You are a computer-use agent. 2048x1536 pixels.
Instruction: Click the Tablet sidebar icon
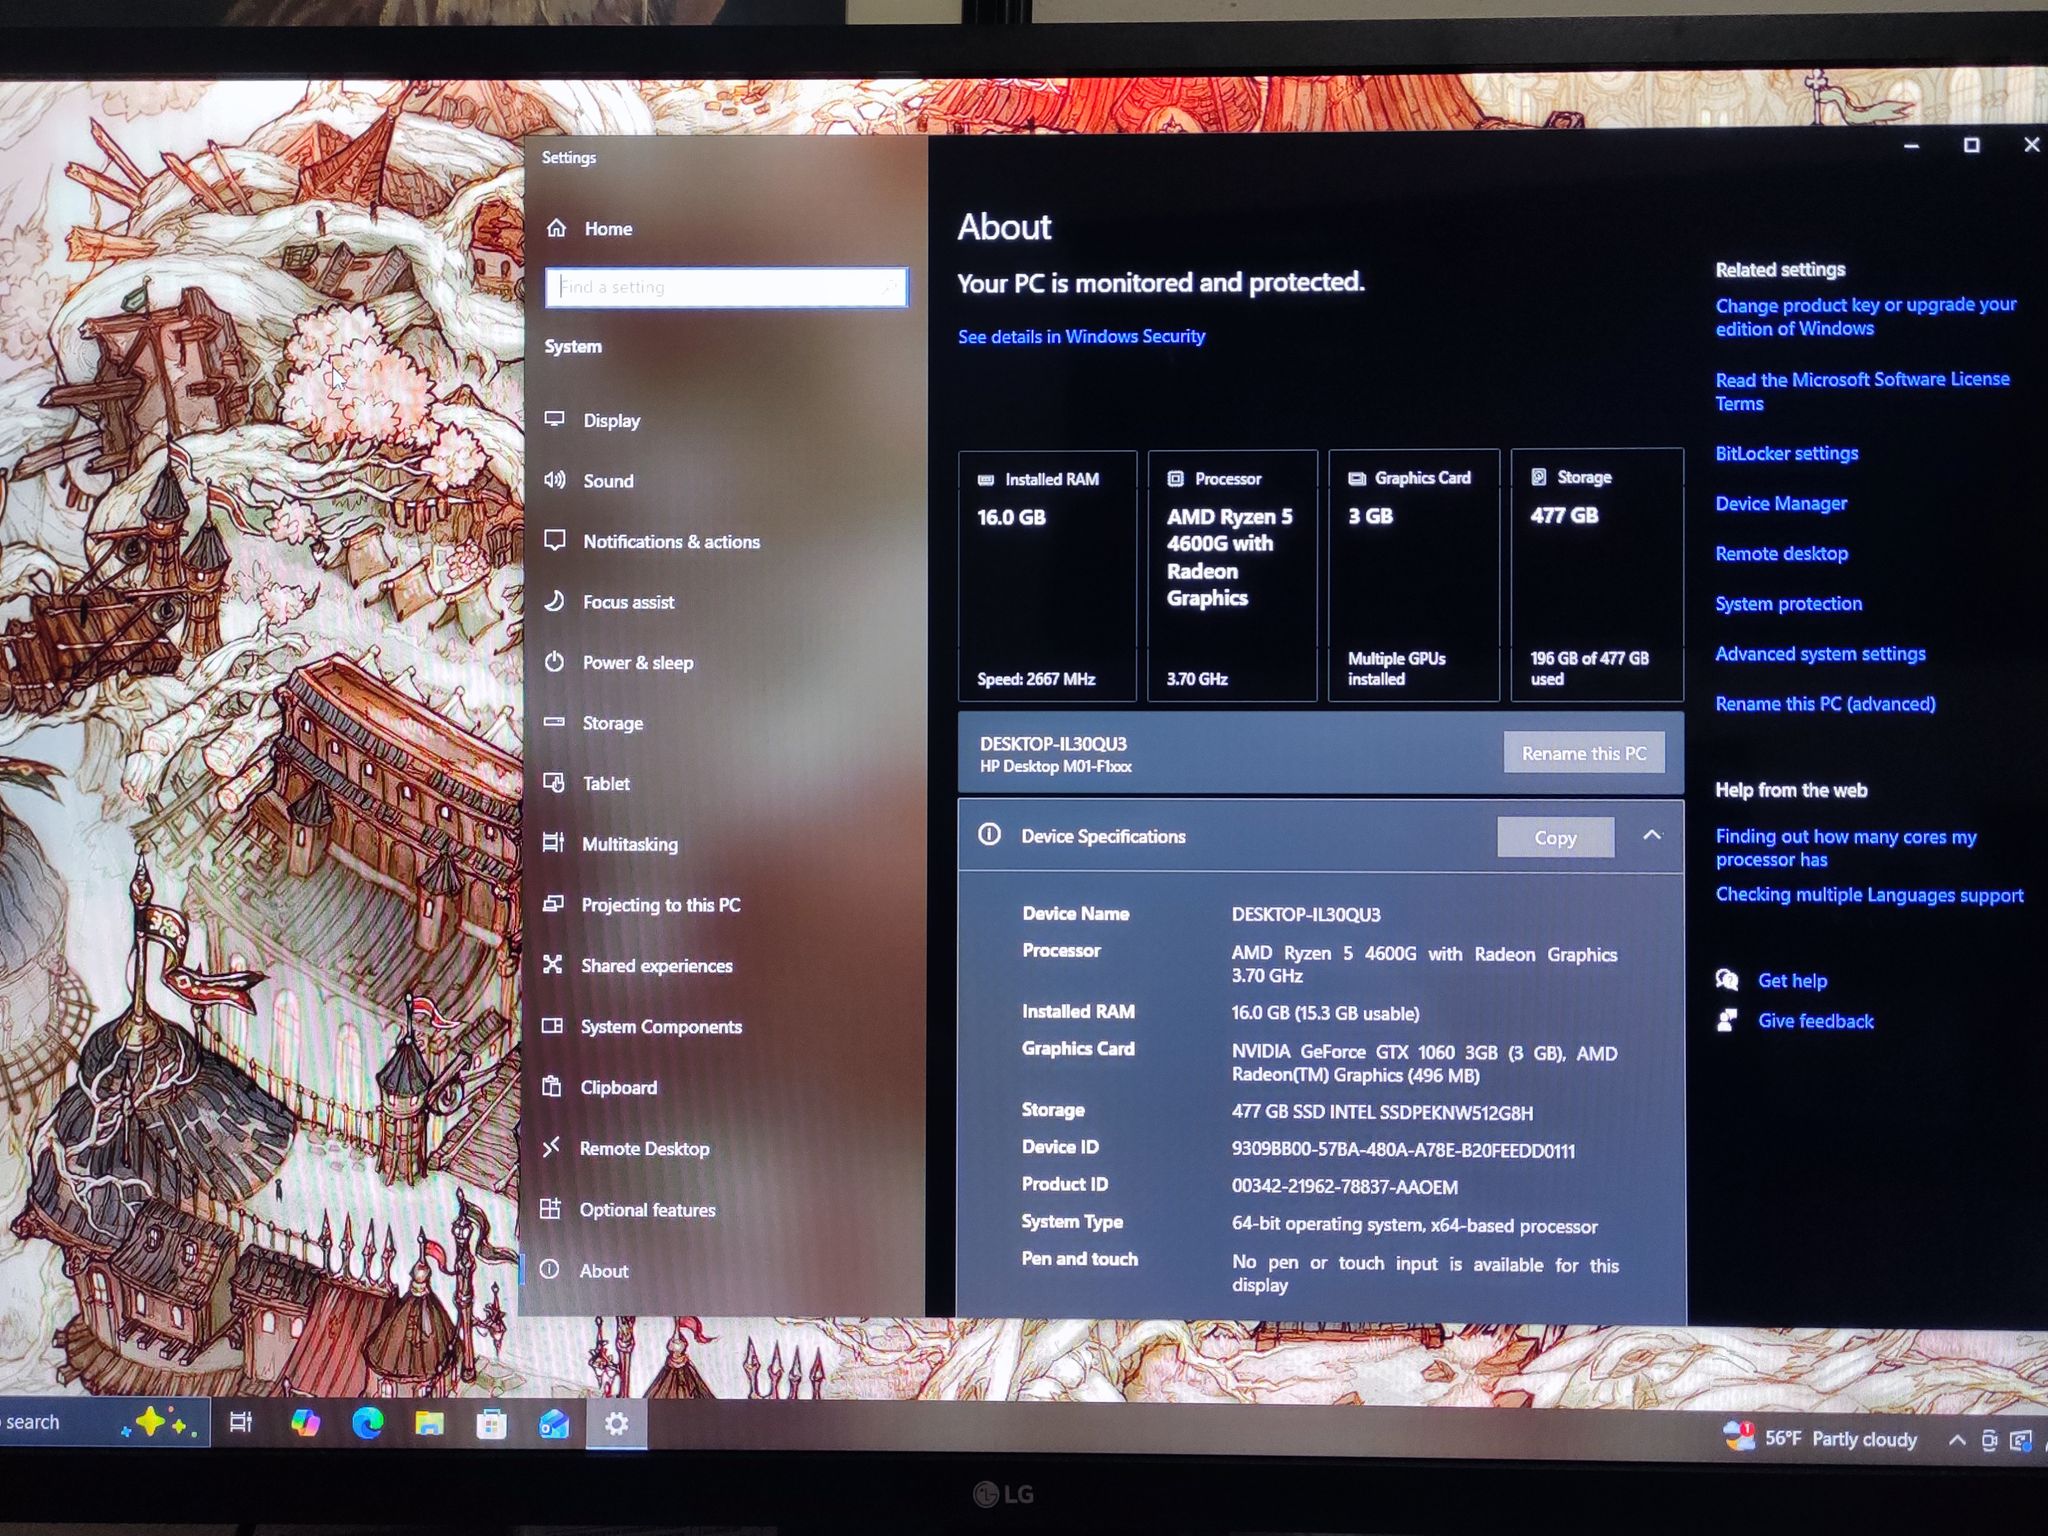[x=554, y=783]
